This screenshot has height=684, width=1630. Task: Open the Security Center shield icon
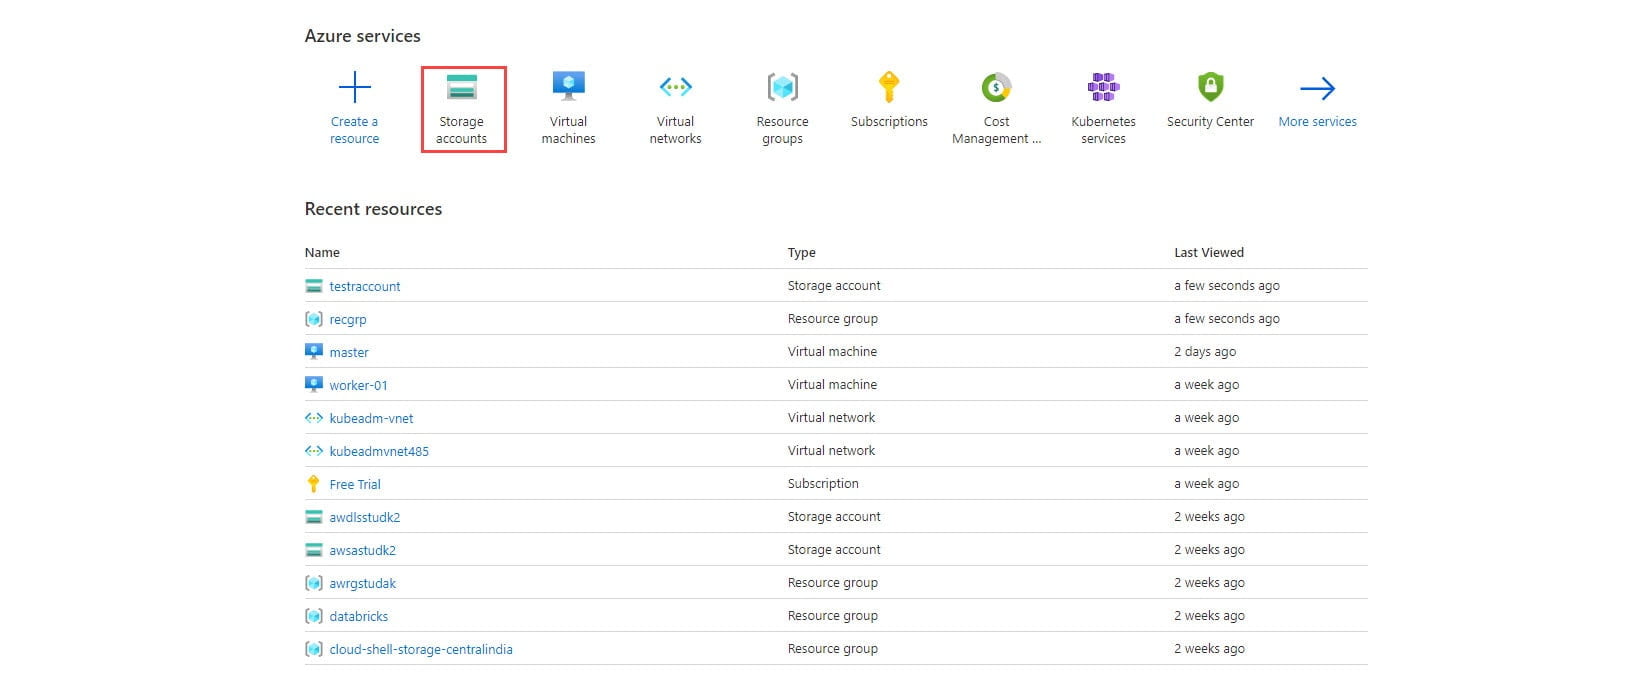(1210, 87)
